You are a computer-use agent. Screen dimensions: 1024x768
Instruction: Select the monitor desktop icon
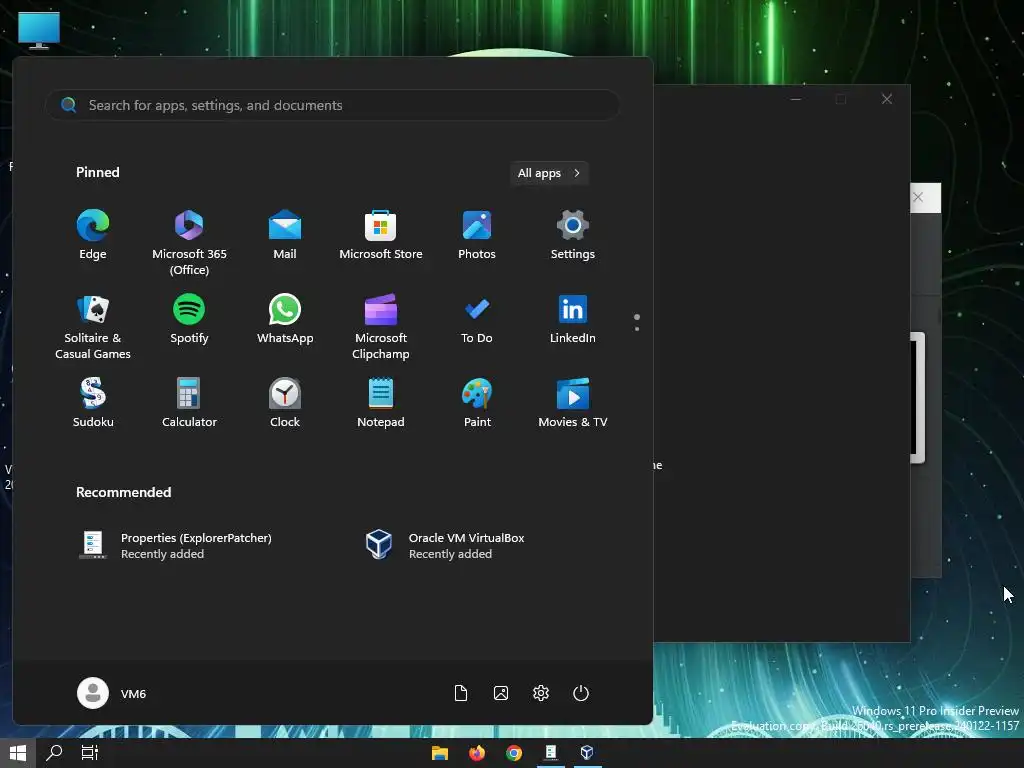coord(39,30)
